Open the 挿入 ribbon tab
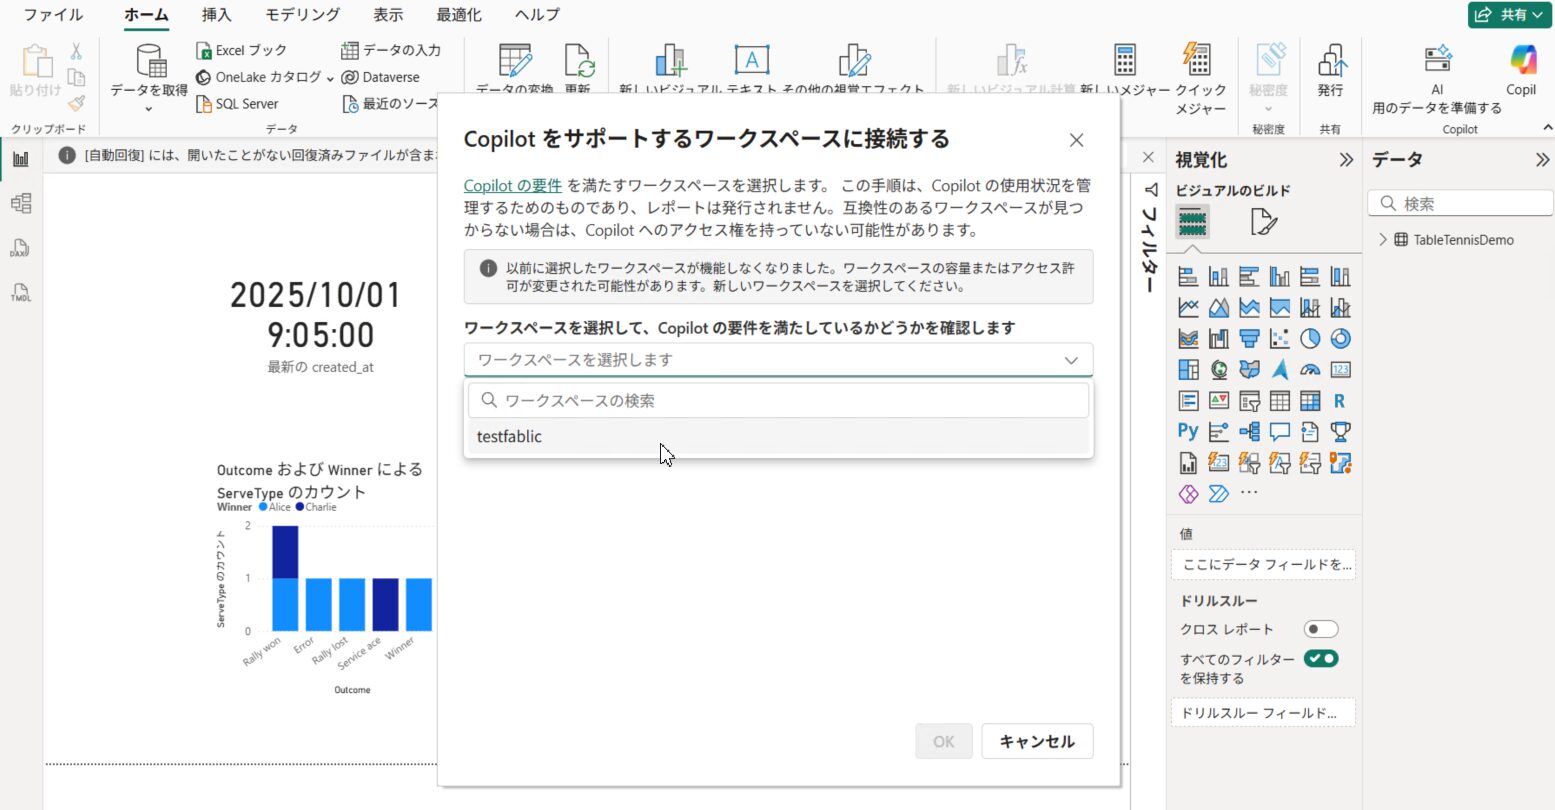This screenshot has width=1555, height=810. pos(216,15)
